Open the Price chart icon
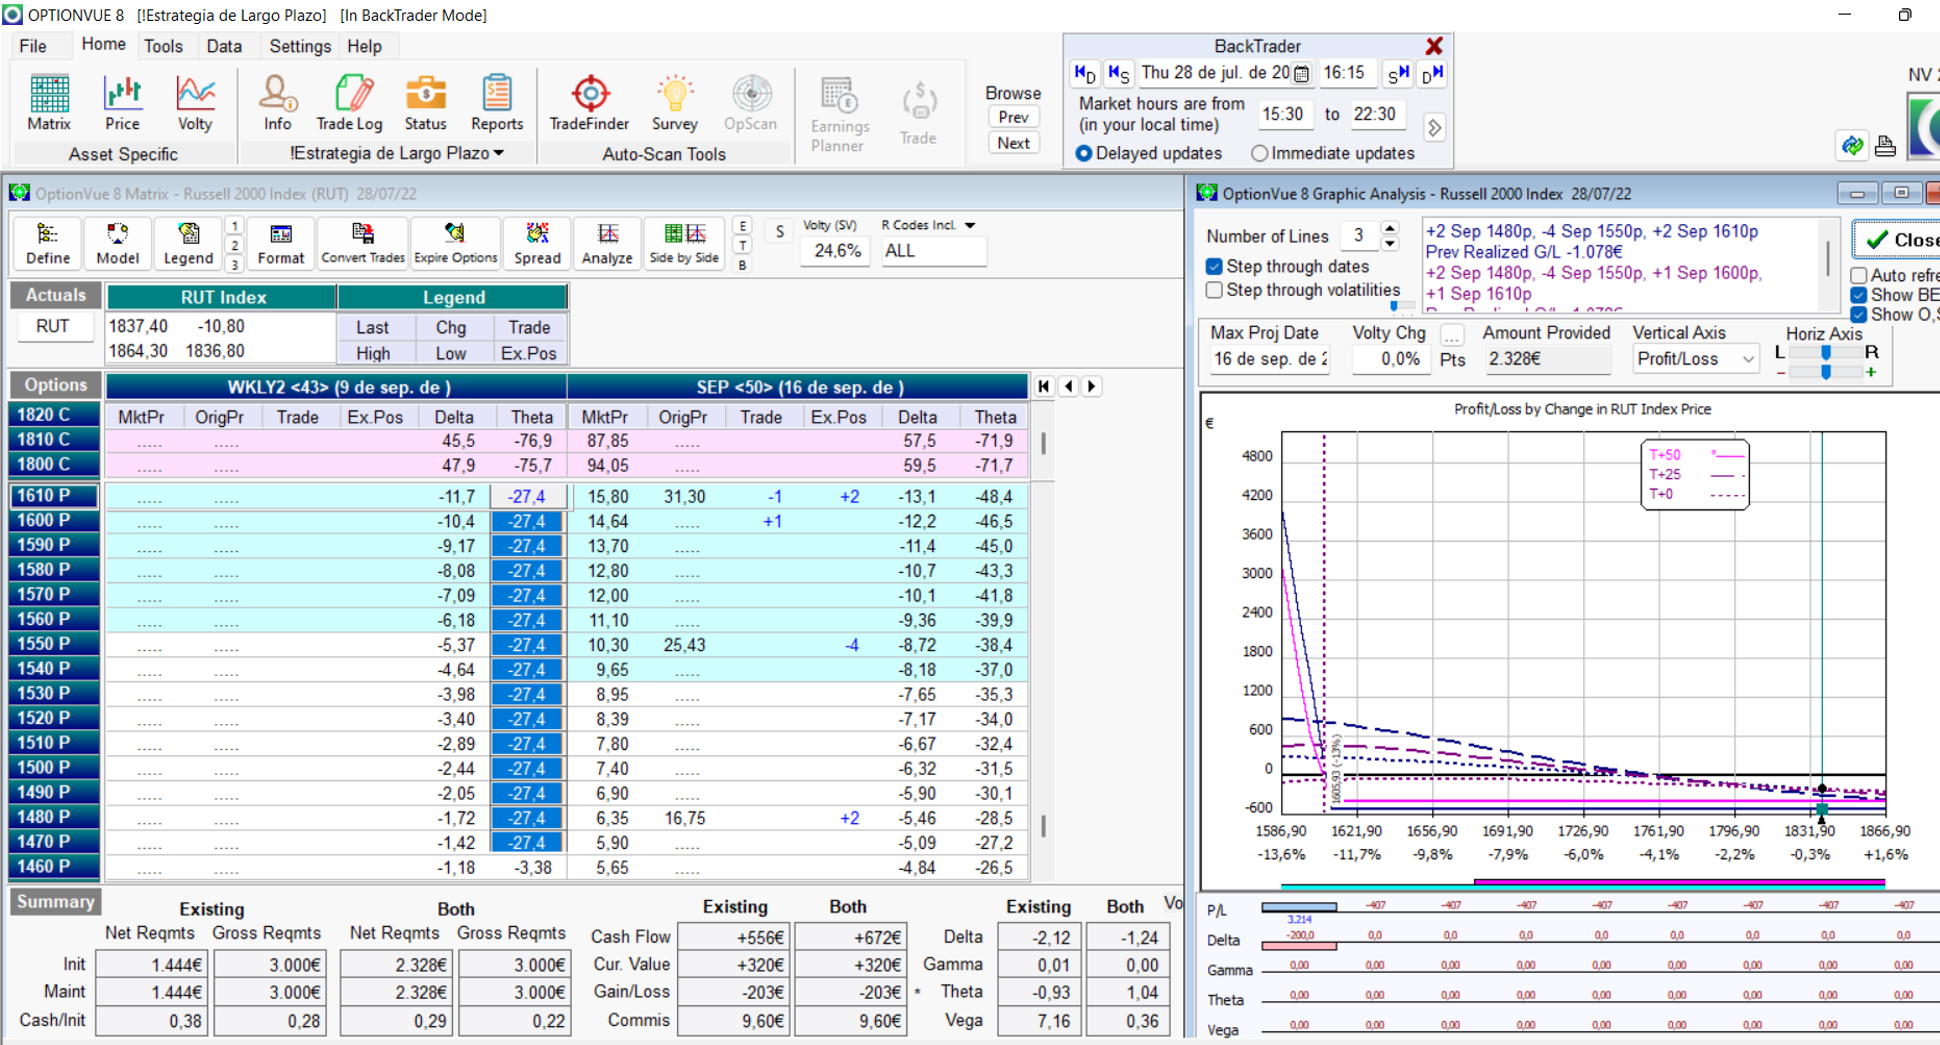The image size is (1940, 1045). (x=122, y=102)
